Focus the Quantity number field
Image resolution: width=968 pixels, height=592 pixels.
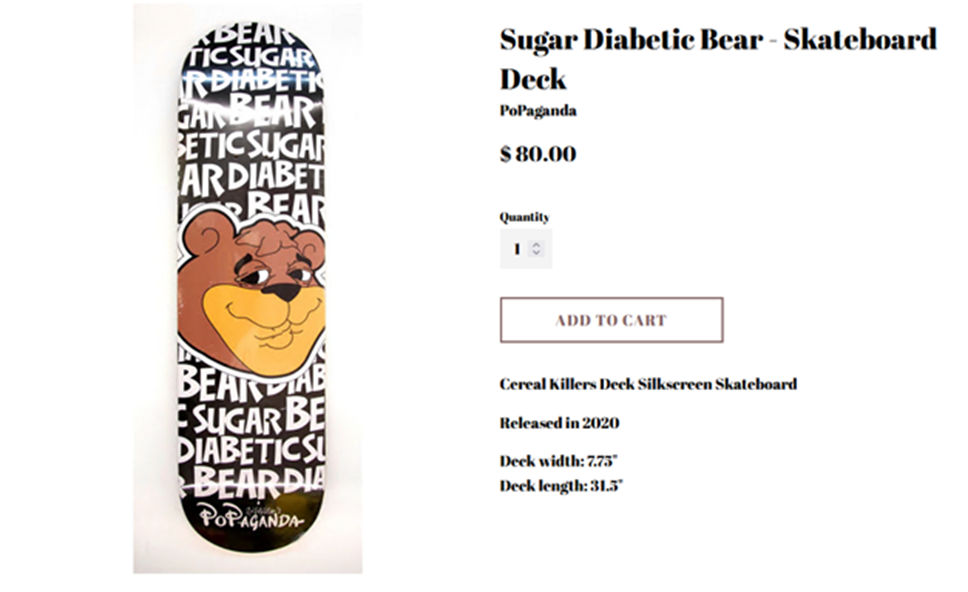click(516, 249)
